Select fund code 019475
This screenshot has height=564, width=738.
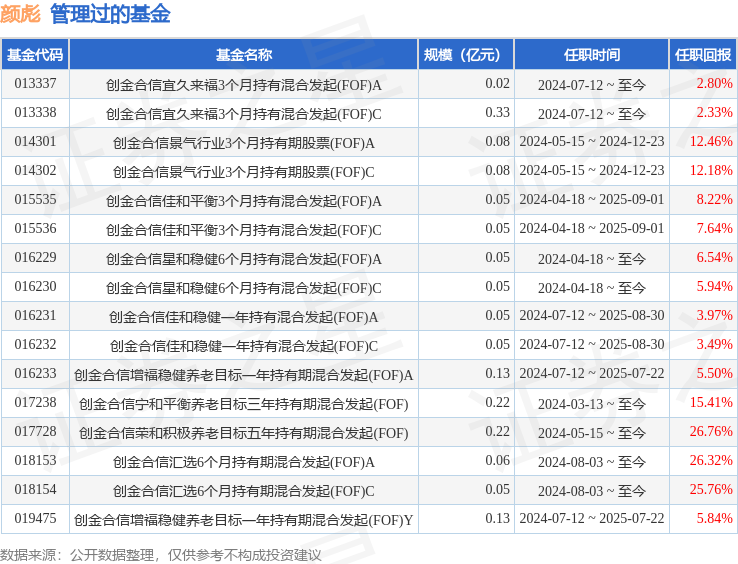tap(35, 518)
